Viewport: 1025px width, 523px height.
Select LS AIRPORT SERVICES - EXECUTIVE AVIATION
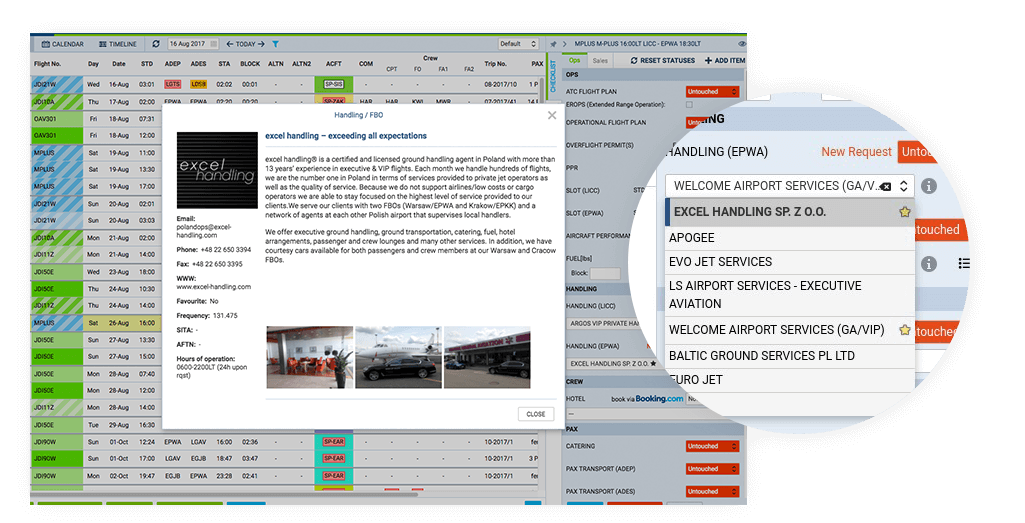coord(790,295)
